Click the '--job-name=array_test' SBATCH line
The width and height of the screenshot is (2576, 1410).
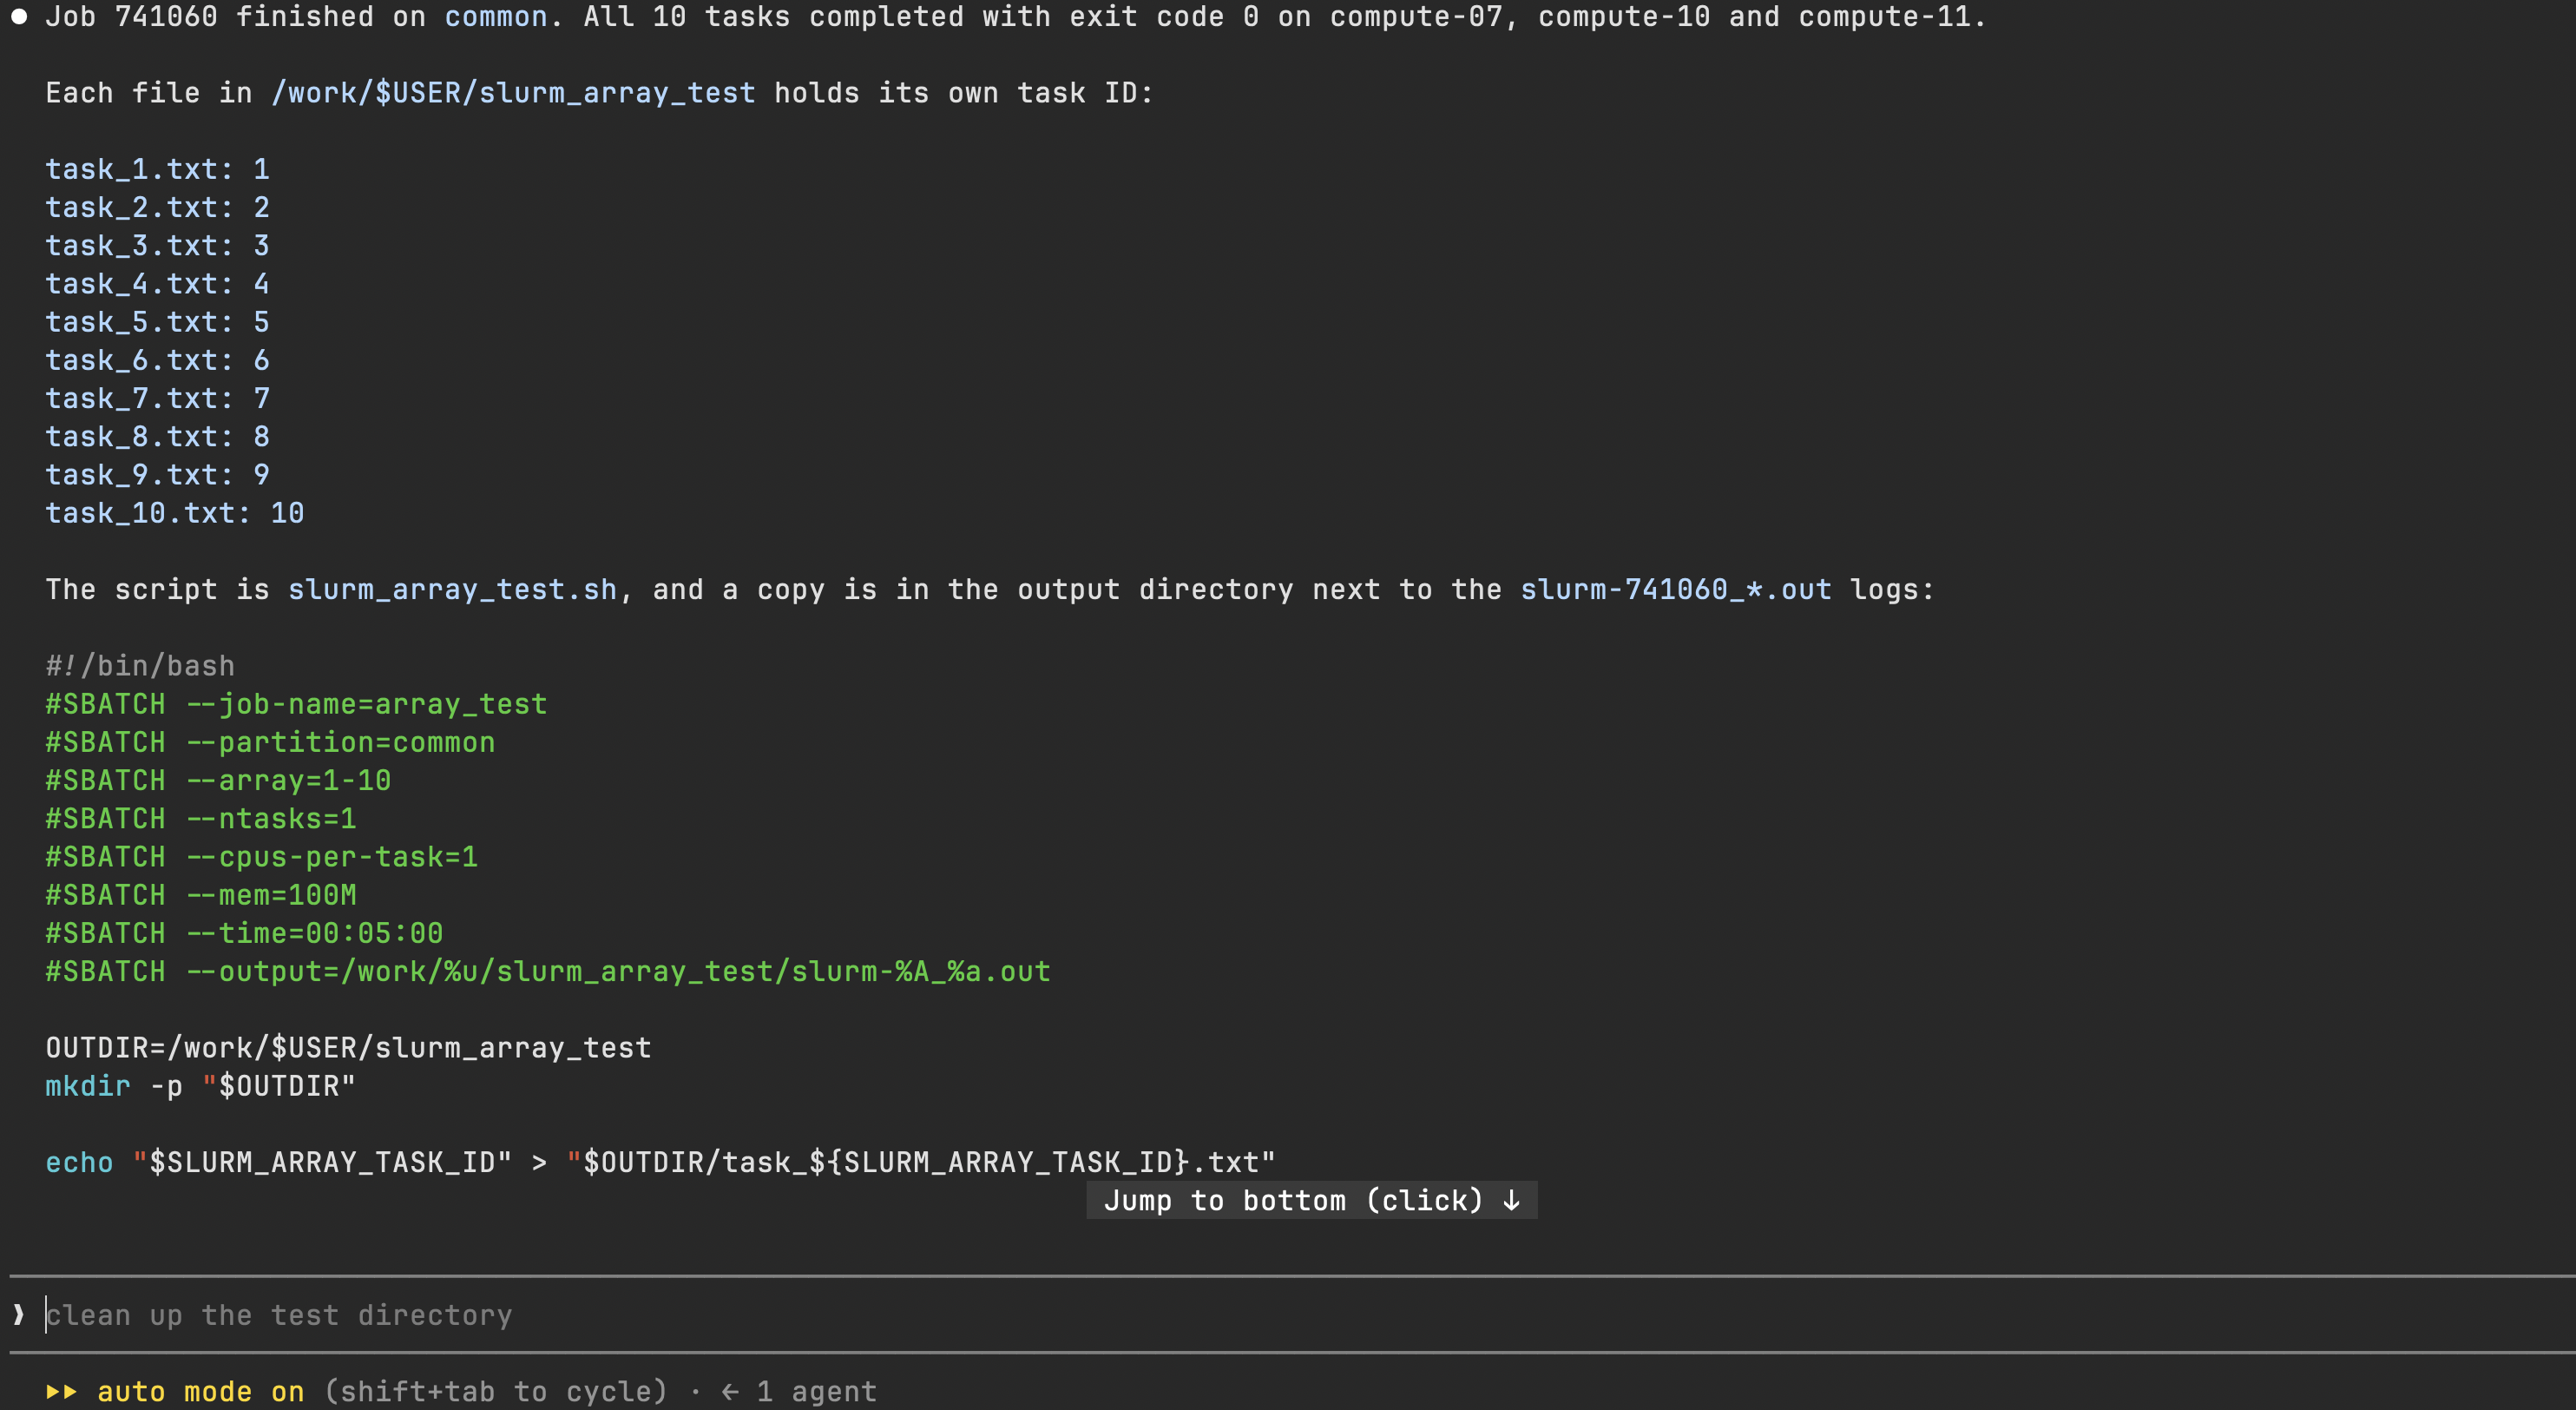click(296, 704)
